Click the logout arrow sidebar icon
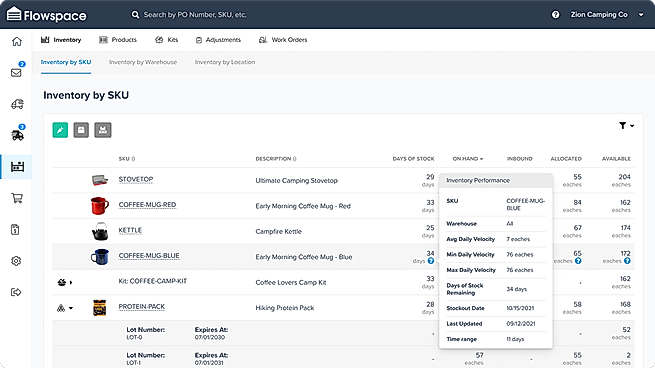Image resolution: width=655 pixels, height=368 pixels. tap(16, 292)
